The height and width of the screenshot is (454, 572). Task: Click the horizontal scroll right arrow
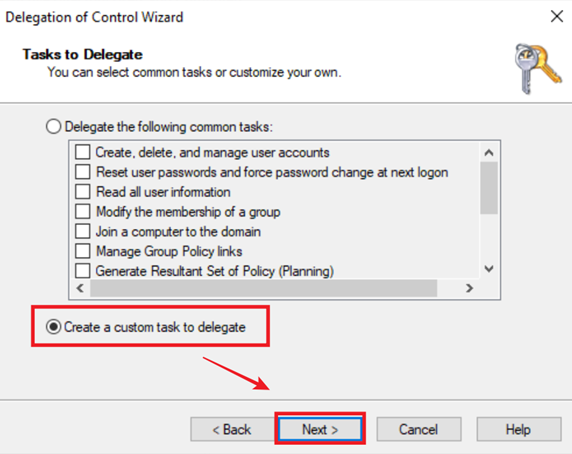(x=469, y=288)
